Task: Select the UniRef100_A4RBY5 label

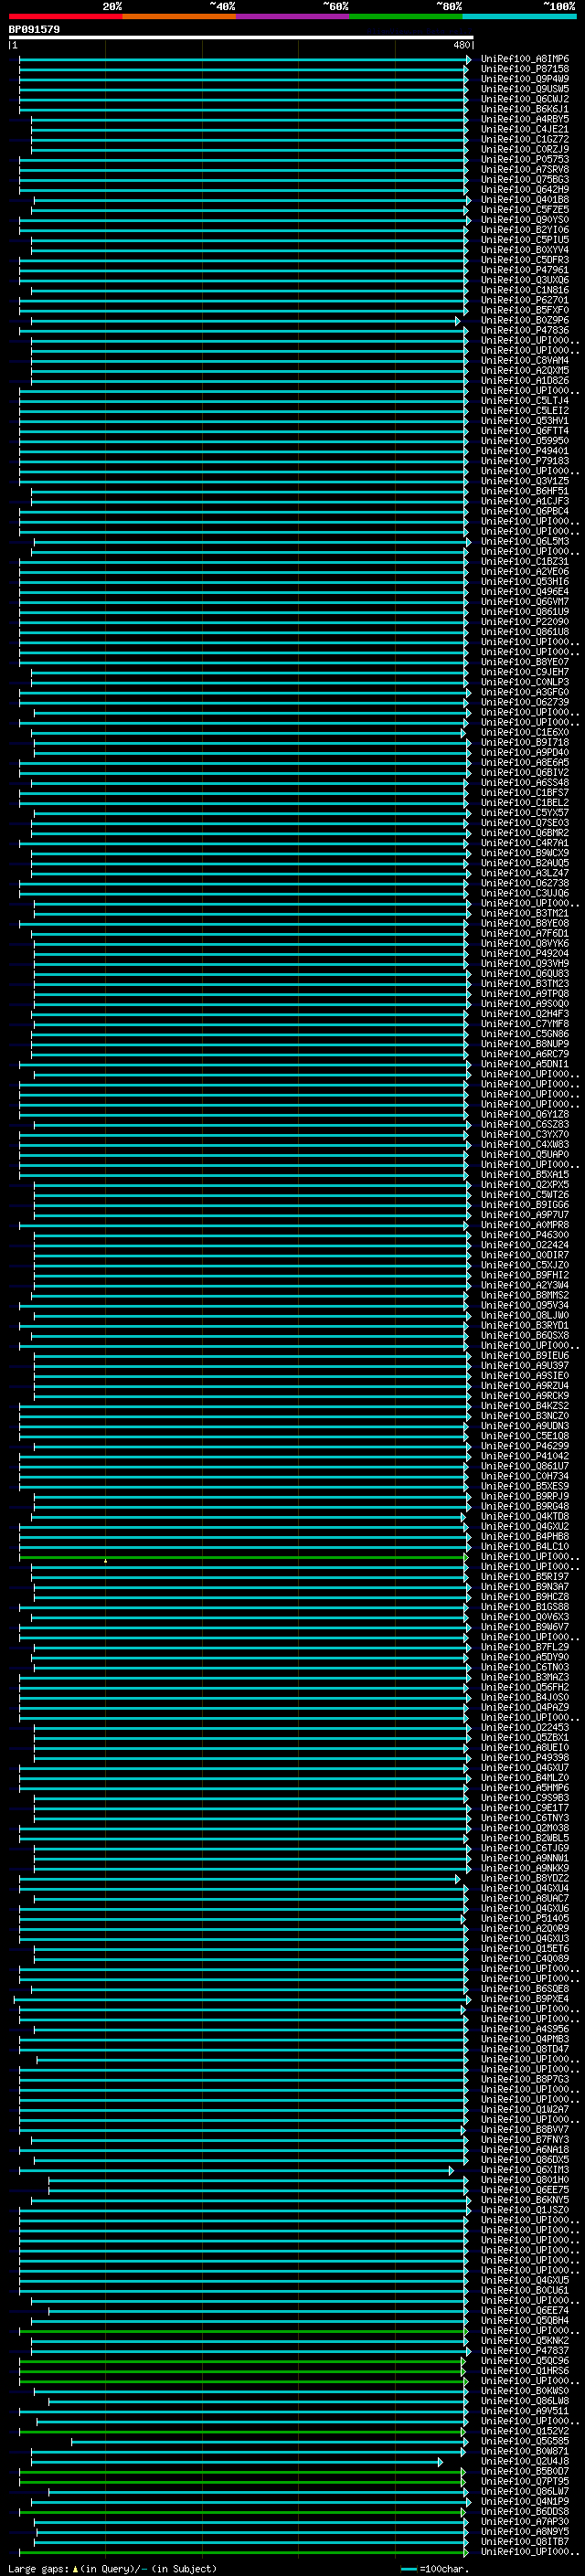Action: click(525, 119)
